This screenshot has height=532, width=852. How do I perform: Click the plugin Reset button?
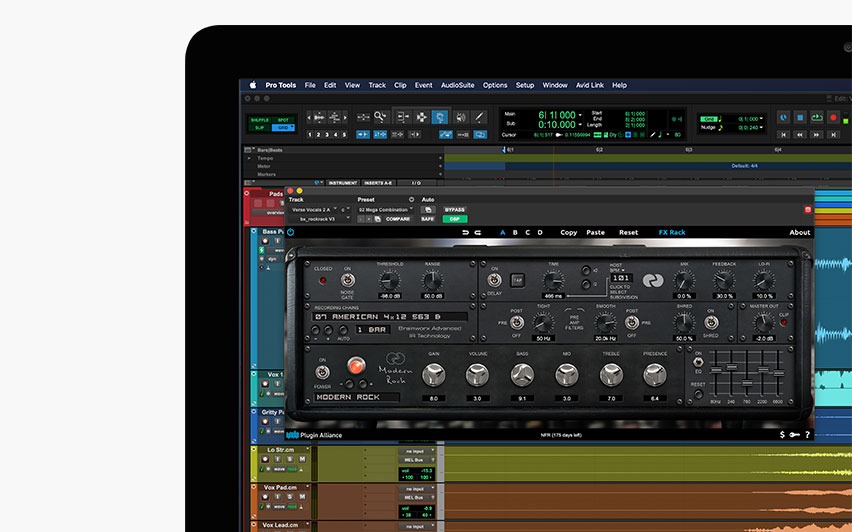(628, 232)
